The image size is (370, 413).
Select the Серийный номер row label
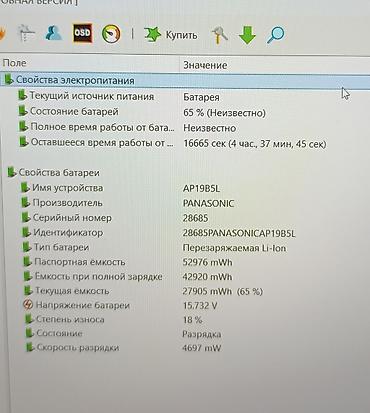pyautogui.click(x=72, y=218)
